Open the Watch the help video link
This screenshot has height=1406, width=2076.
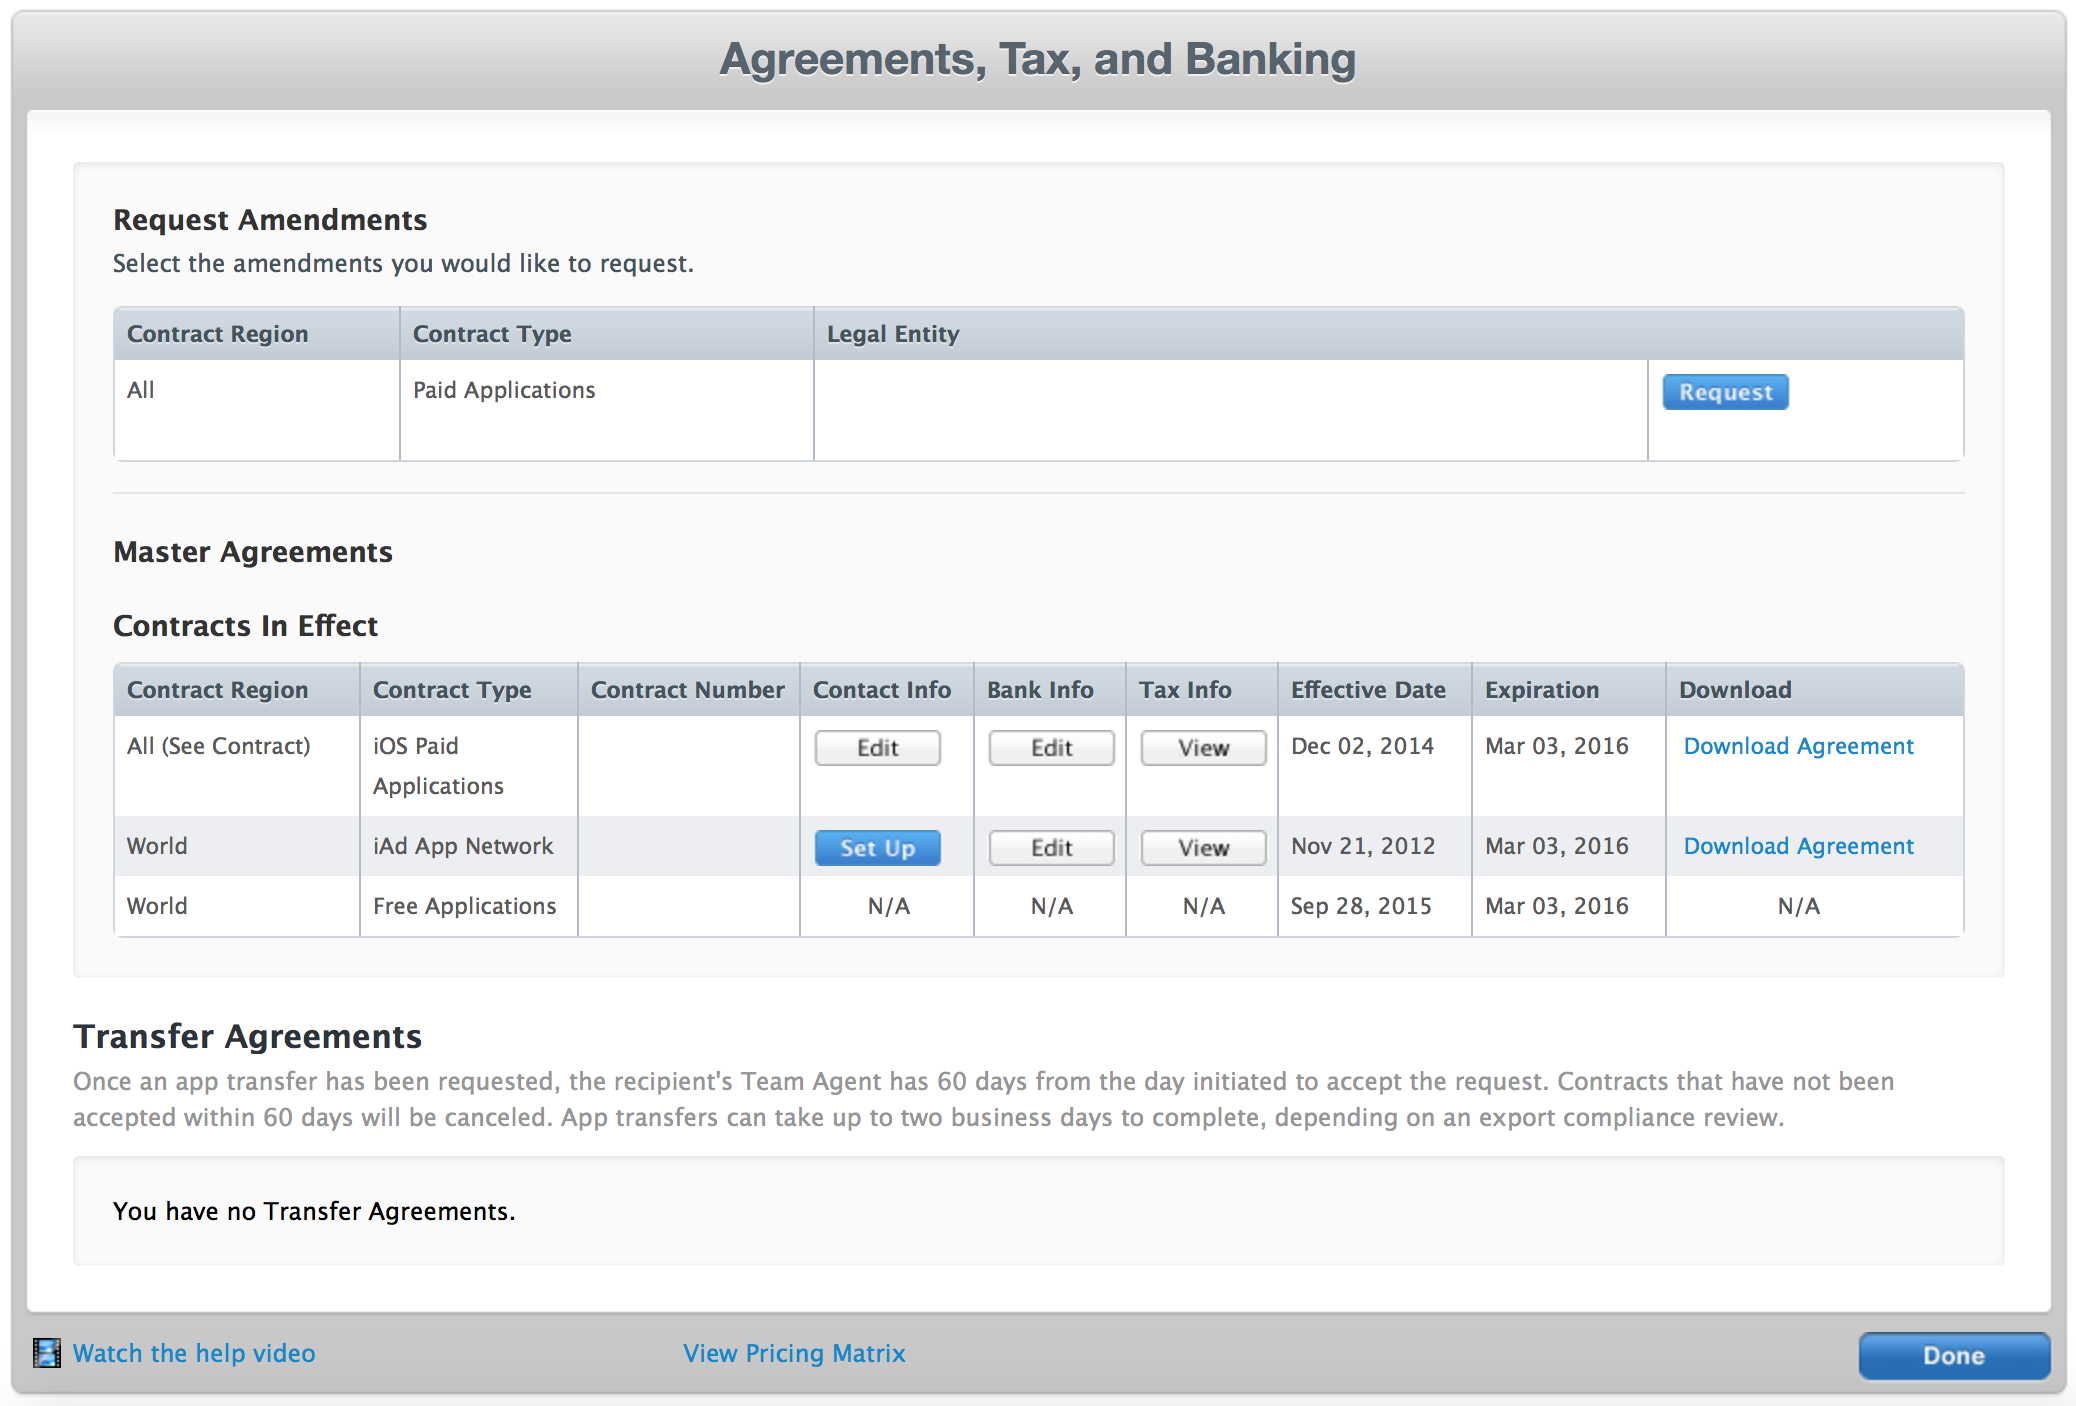coord(194,1353)
